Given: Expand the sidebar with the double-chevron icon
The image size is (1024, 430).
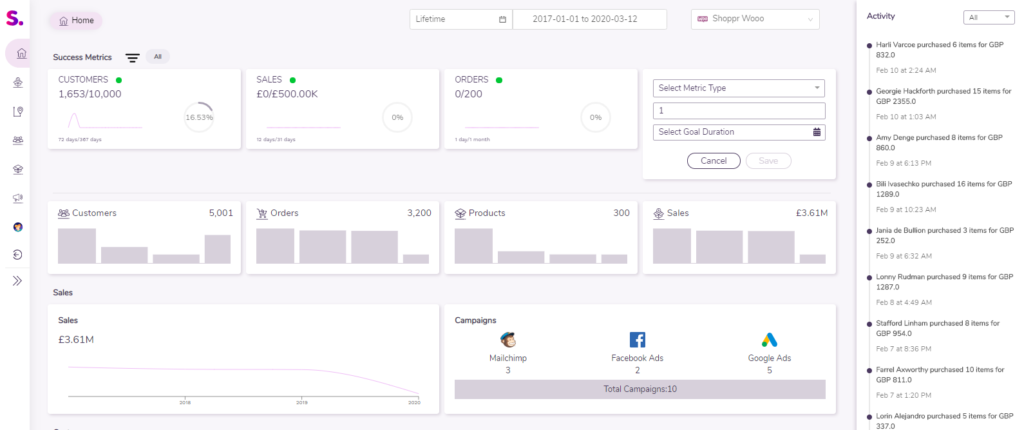Looking at the screenshot, I should (x=18, y=282).
